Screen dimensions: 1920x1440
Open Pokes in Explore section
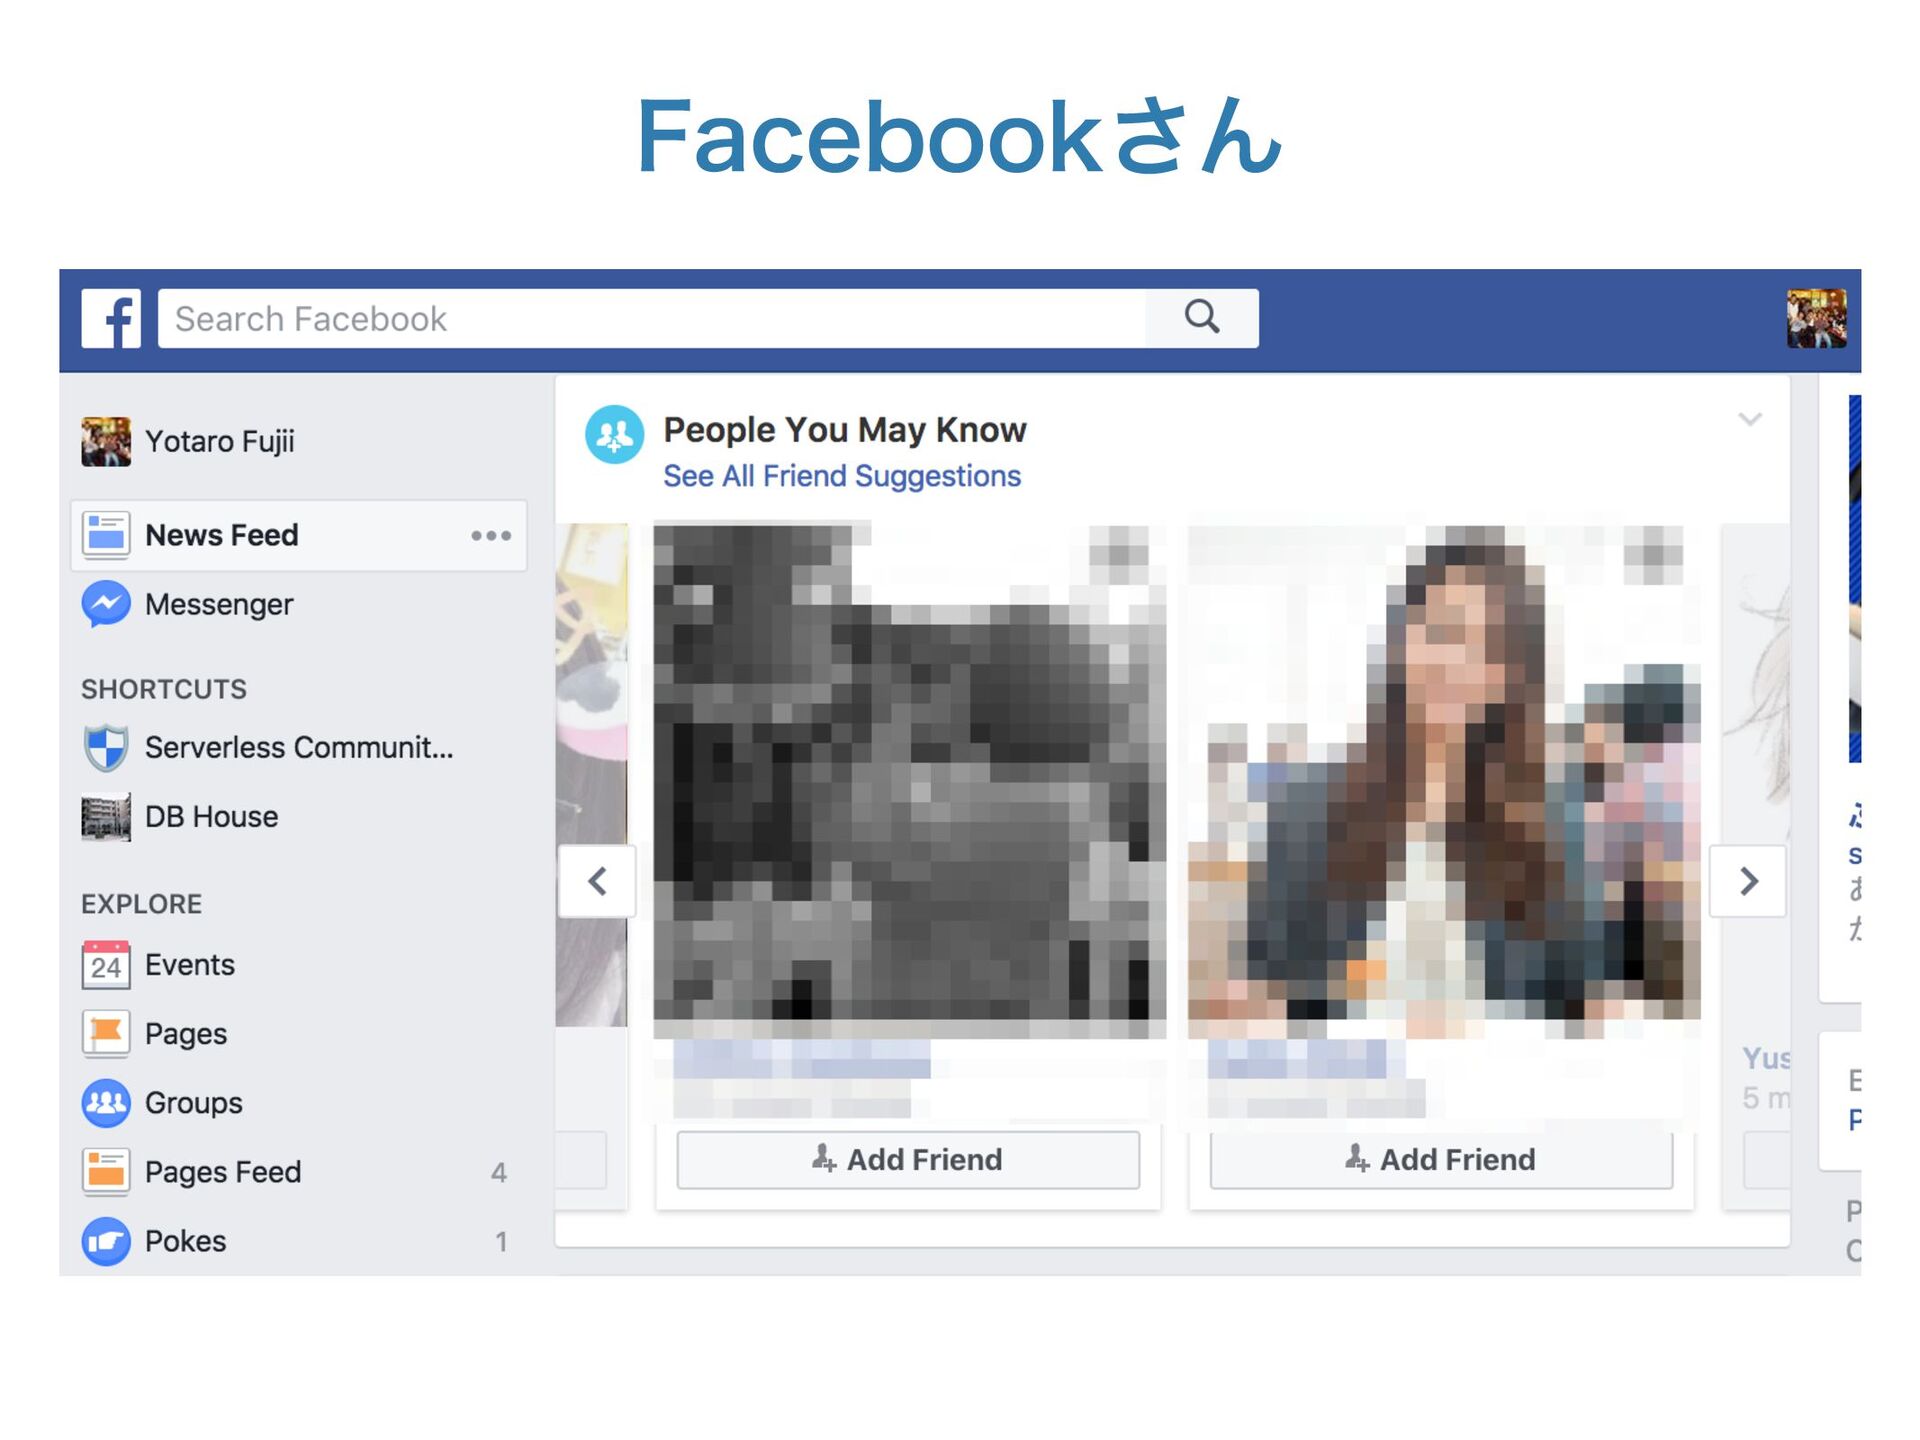pyautogui.click(x=186, y=1241)
